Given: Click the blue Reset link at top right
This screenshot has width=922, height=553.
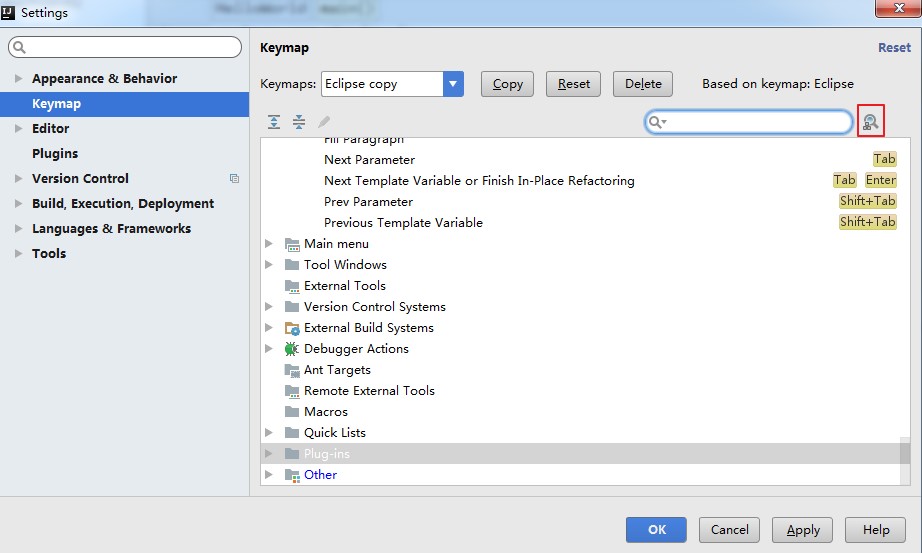Looking at the screenshot, I should coord(894,47).
